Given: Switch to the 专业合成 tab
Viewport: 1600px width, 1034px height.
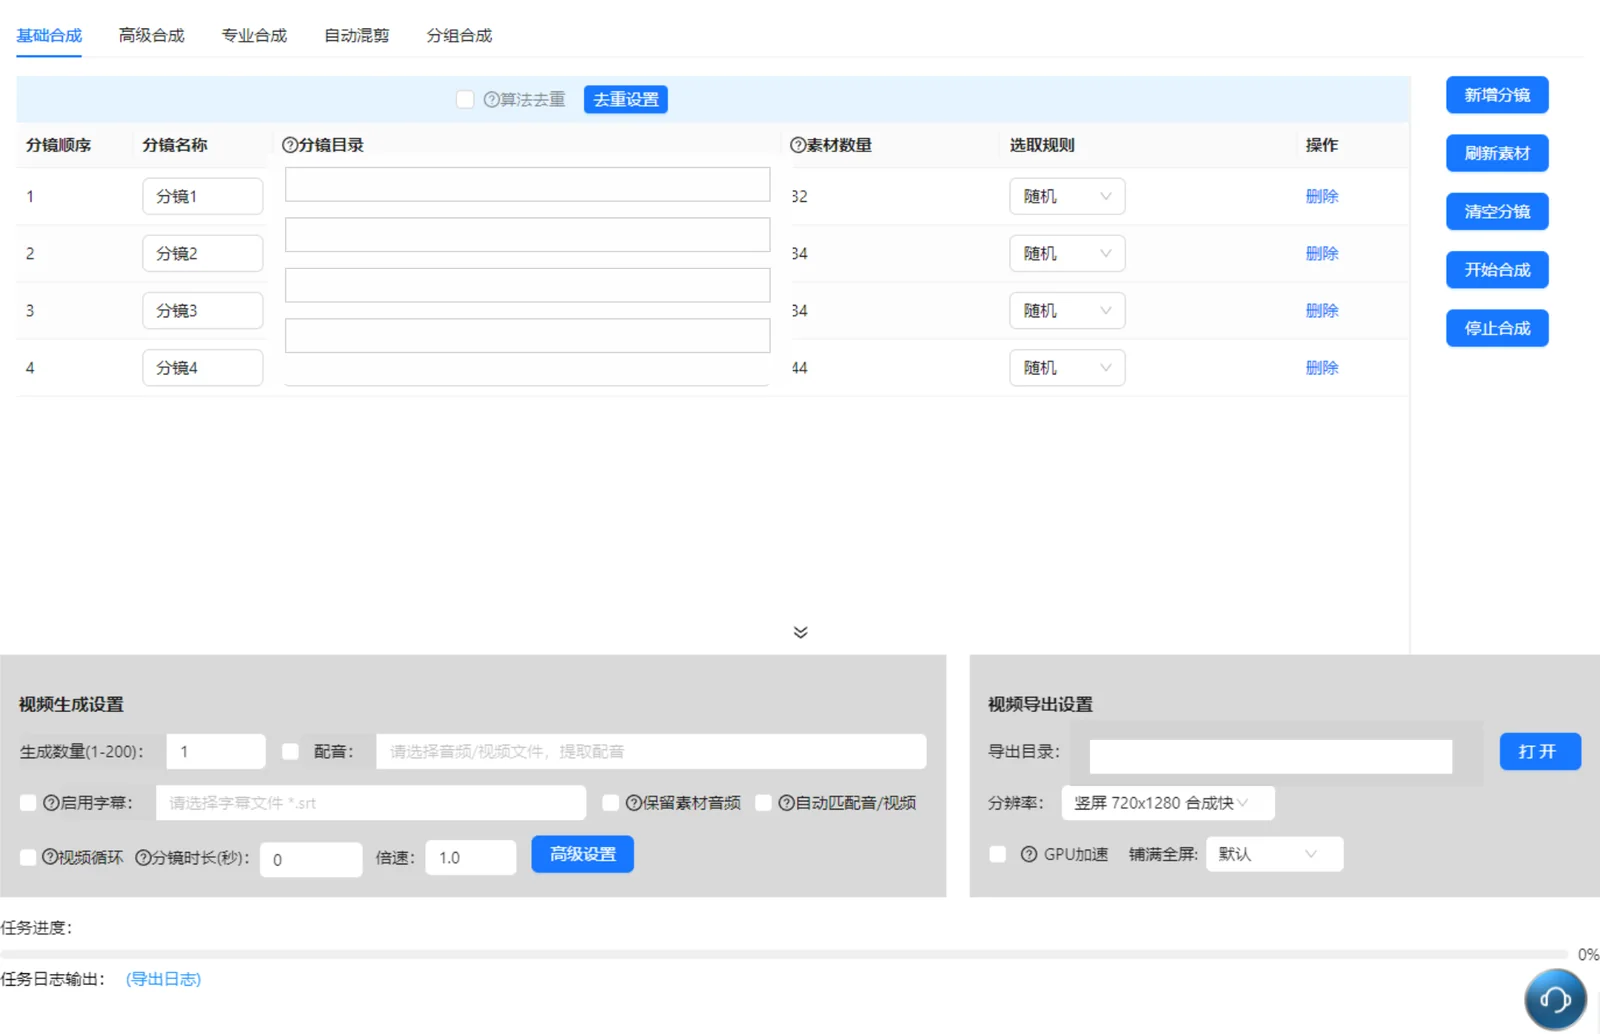Looking at the screenshot, I should [254, 36].
